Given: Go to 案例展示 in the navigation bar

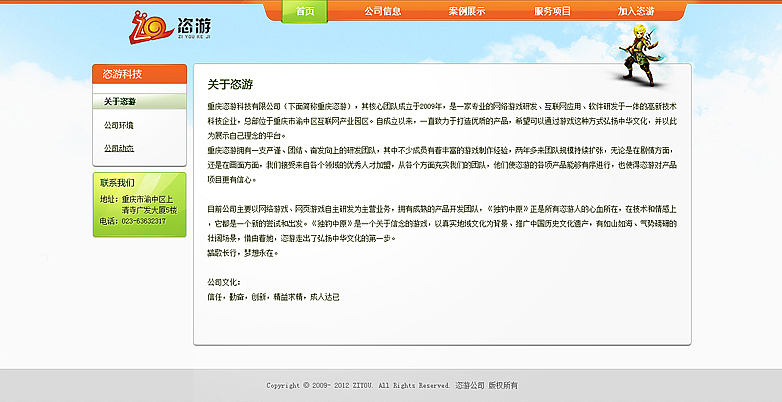Looking at the screenshot, I should point(466,11).
